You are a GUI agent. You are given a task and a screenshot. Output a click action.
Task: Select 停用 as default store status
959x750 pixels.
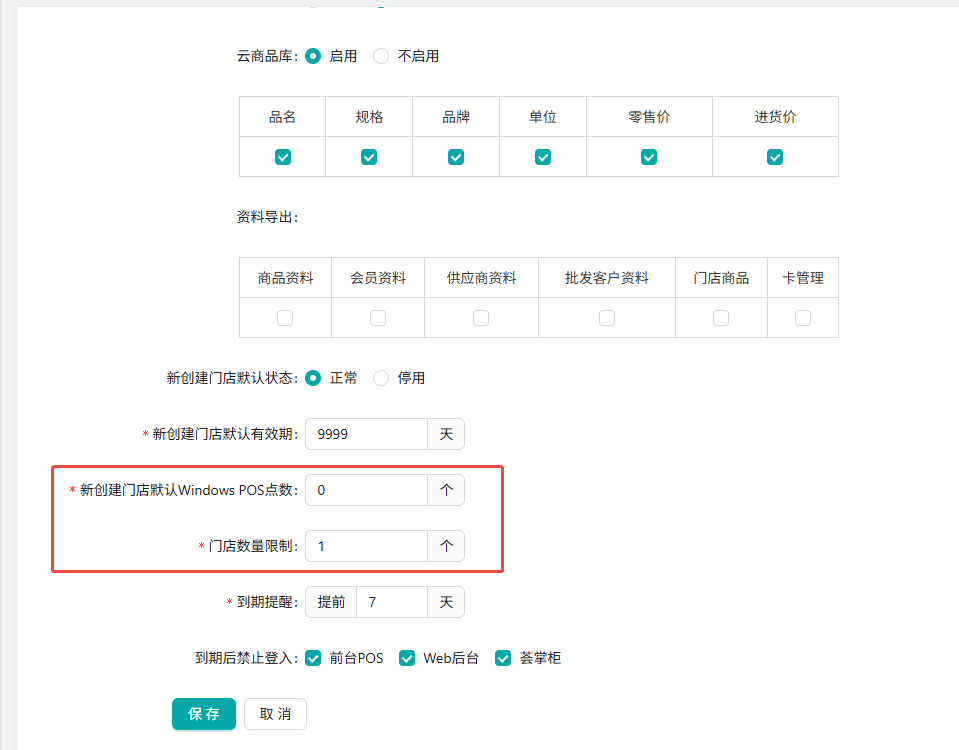tap(381, 378)
